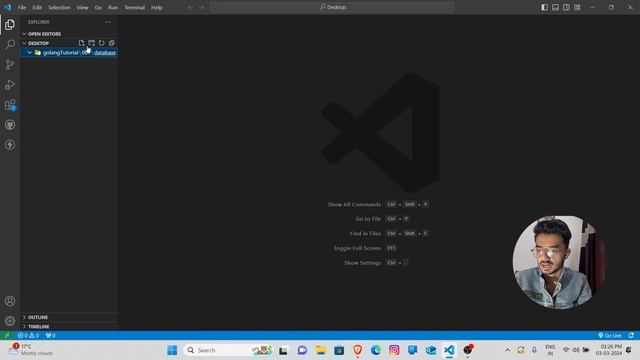640x360 pixels.
Task: Open Brave browser from taskbar
Action: (358, 350)
